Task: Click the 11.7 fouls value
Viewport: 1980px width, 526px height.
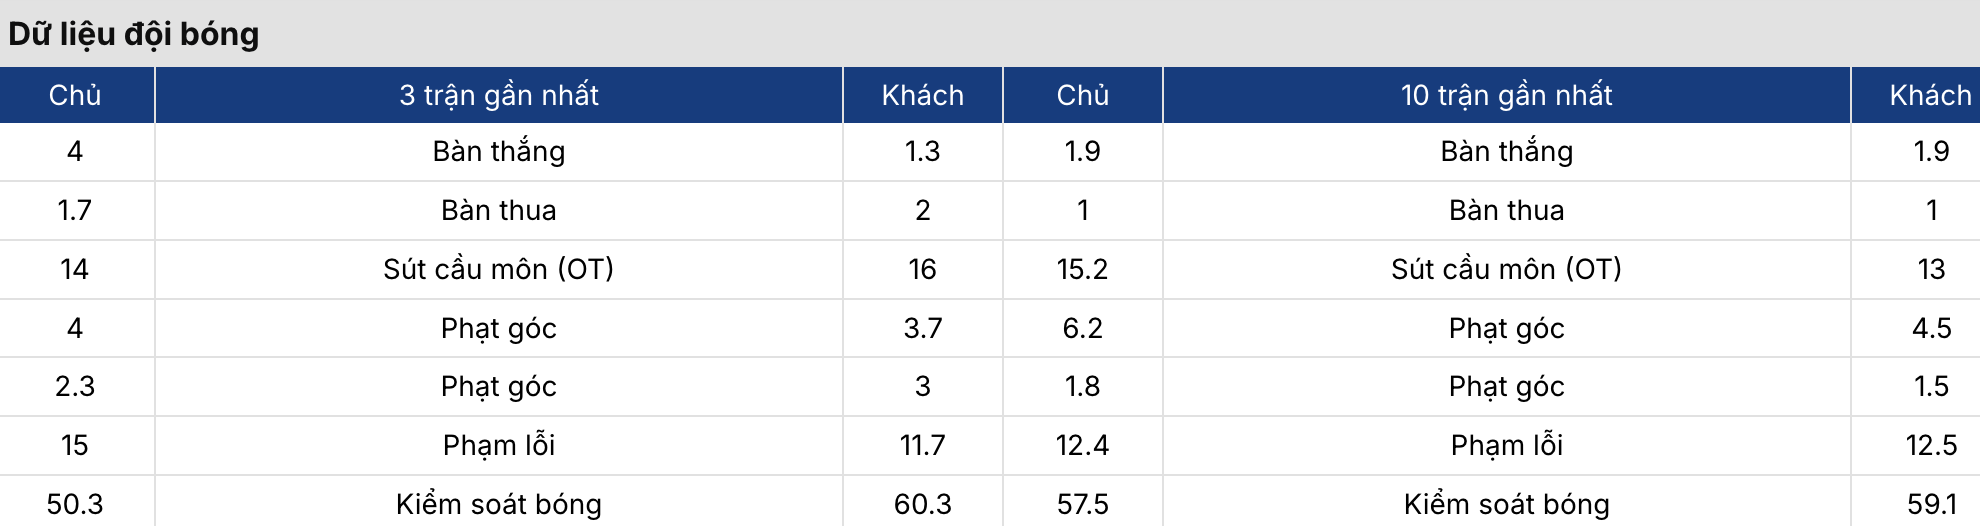Action: (x=922, y=445)
